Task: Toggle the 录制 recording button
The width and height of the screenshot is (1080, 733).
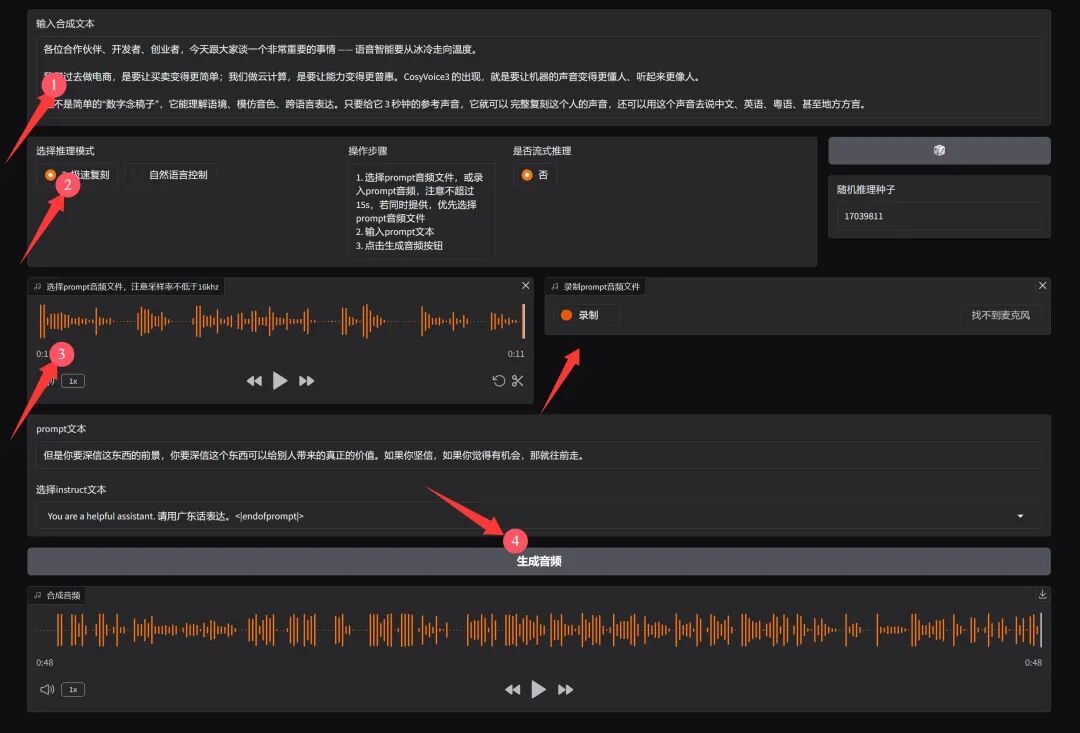Action: (x=583, y=314)
